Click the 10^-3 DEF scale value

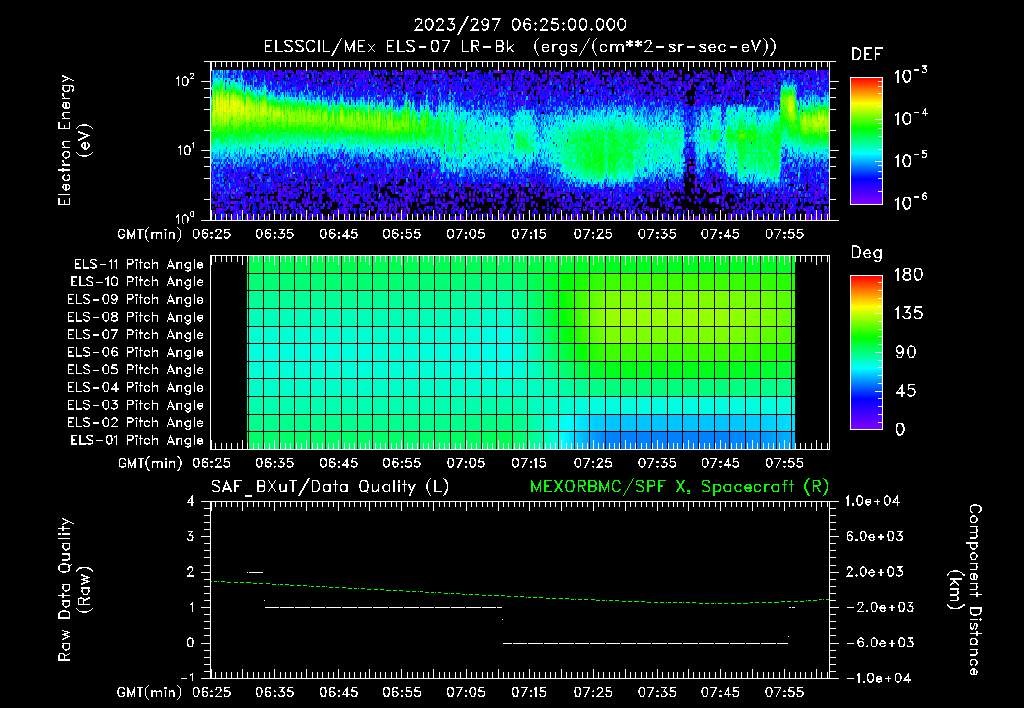click(x=910, y=76)
